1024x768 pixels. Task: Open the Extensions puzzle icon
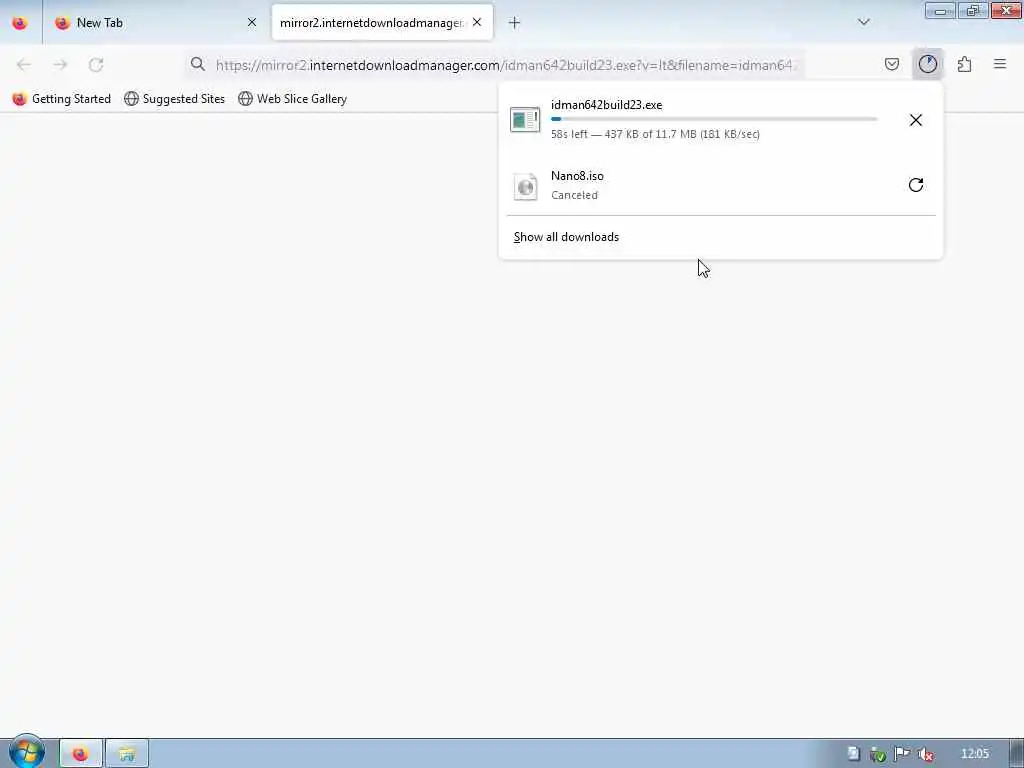pos(964,64)
